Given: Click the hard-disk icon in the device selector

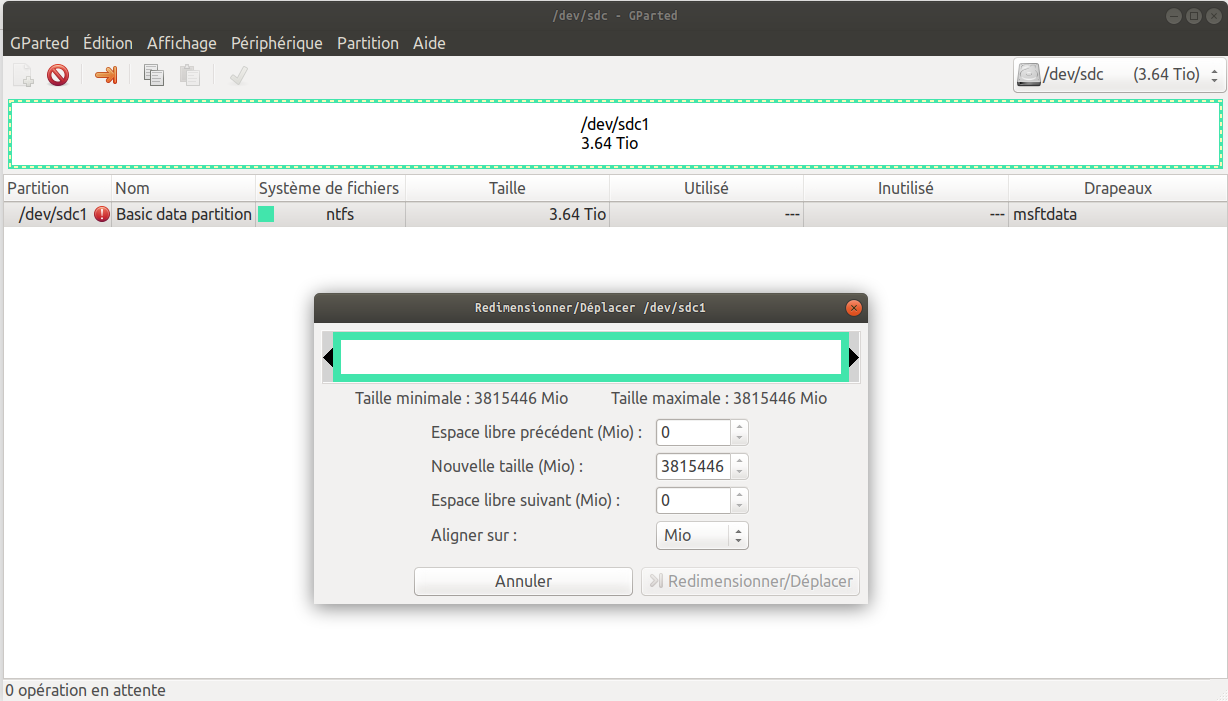Looking at the screenshot, I should pyautogui.click(x=1029, y=74).
